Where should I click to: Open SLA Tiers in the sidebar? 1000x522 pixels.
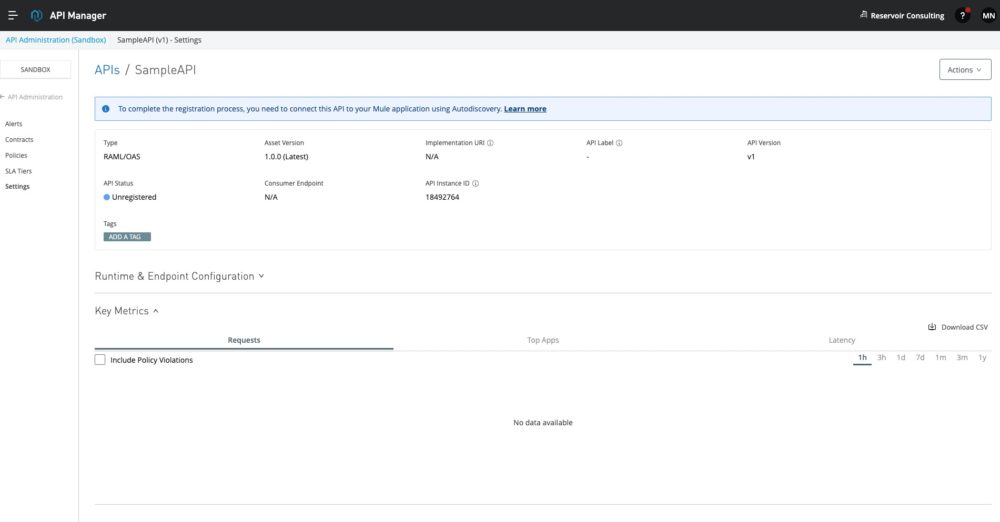pos(18,171)
